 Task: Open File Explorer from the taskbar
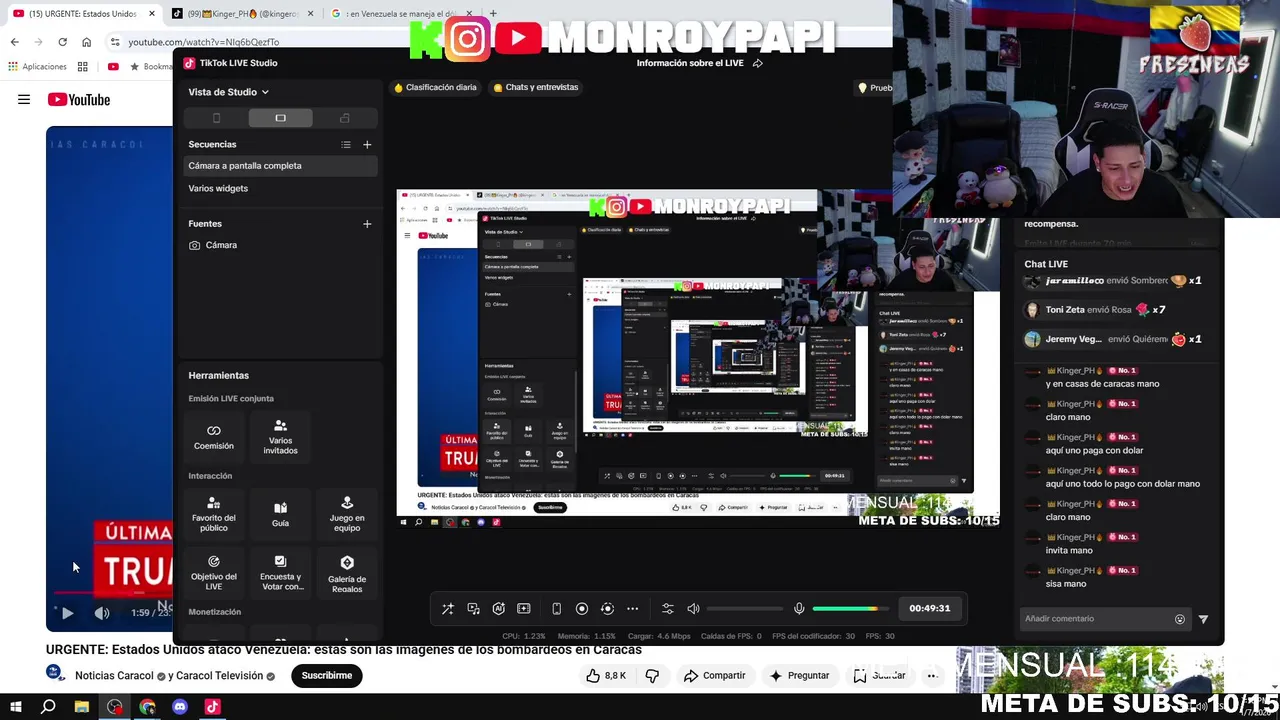pos(82,707)
